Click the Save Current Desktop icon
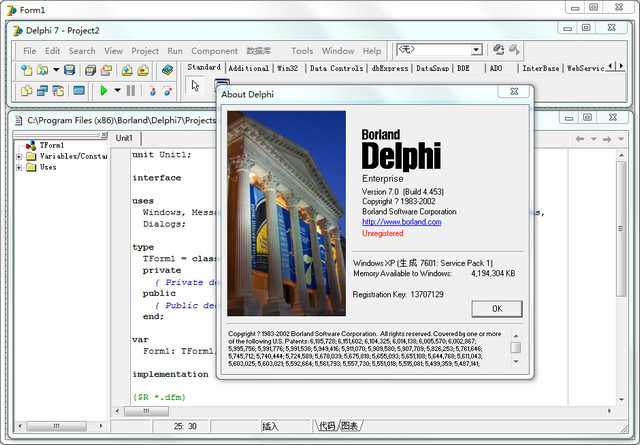This screenshot has height=445, width=640. (498, 50)
